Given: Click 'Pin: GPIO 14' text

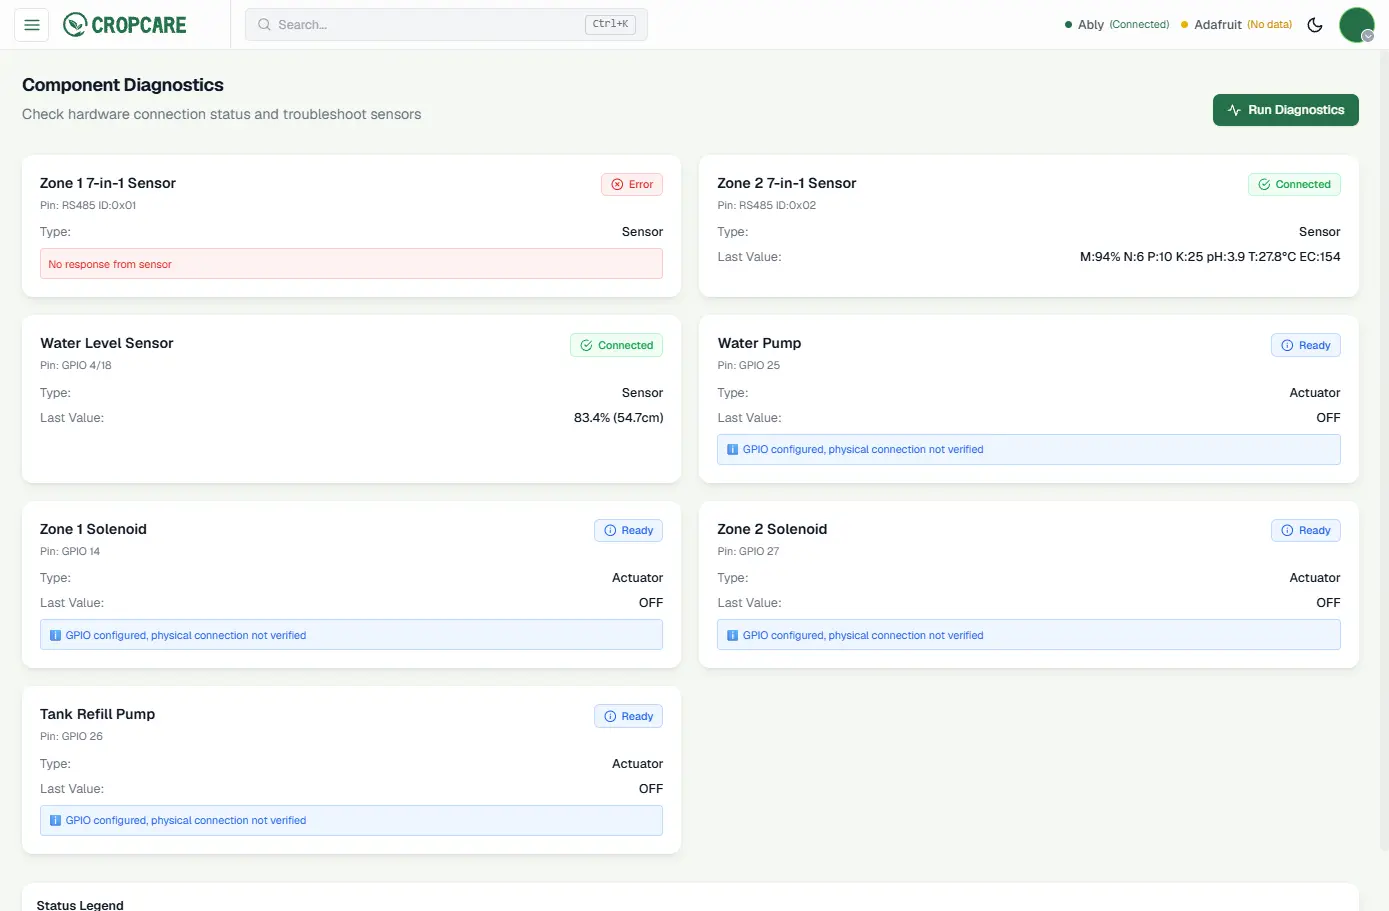Looking at the screenshot, I should pos(70,552).
